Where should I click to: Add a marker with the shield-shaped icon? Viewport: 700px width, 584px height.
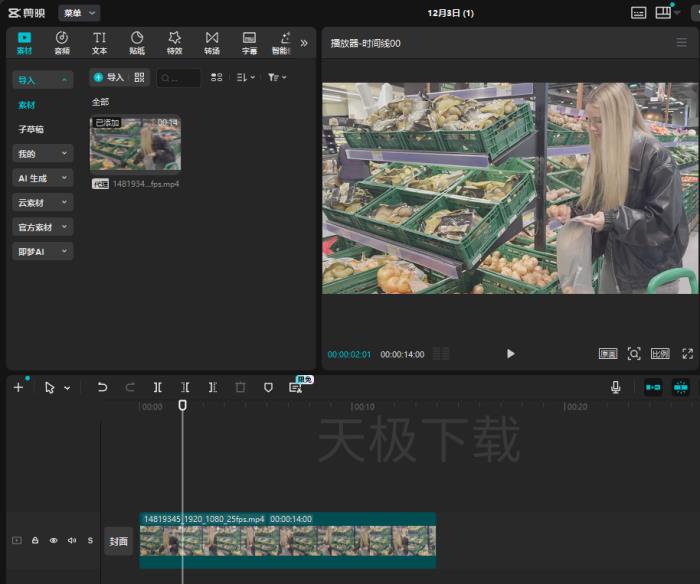click(267, 387)
